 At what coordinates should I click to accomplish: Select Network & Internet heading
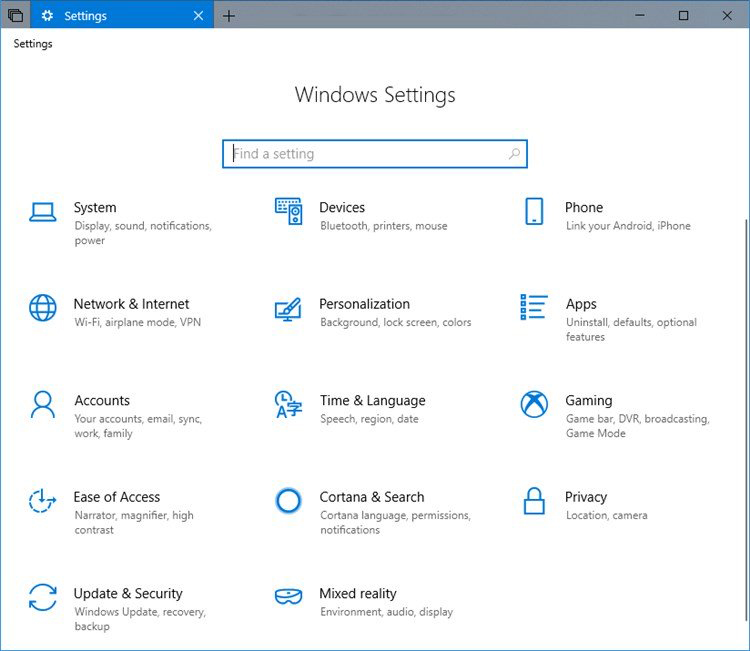pyautogui.click(x=132, y=304)
